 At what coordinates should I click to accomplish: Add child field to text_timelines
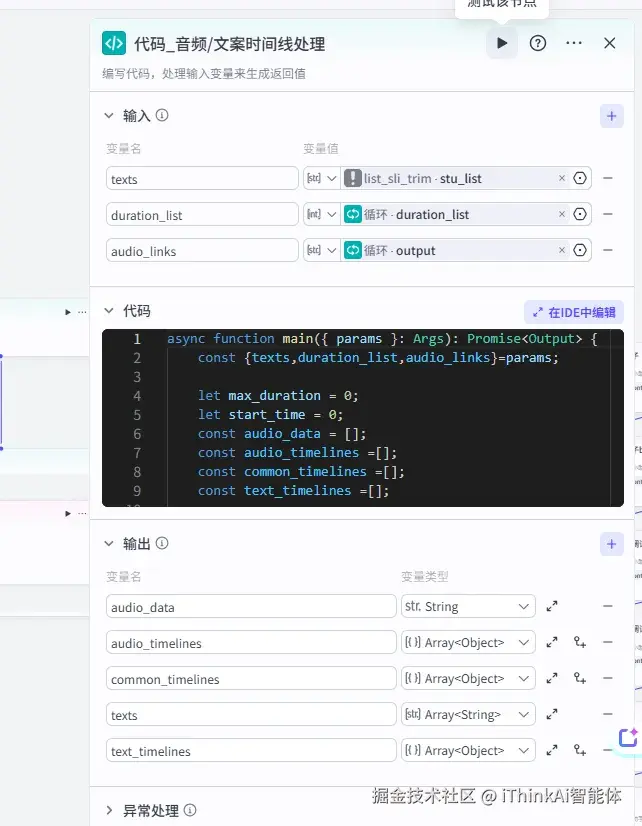tap(580, 750)
